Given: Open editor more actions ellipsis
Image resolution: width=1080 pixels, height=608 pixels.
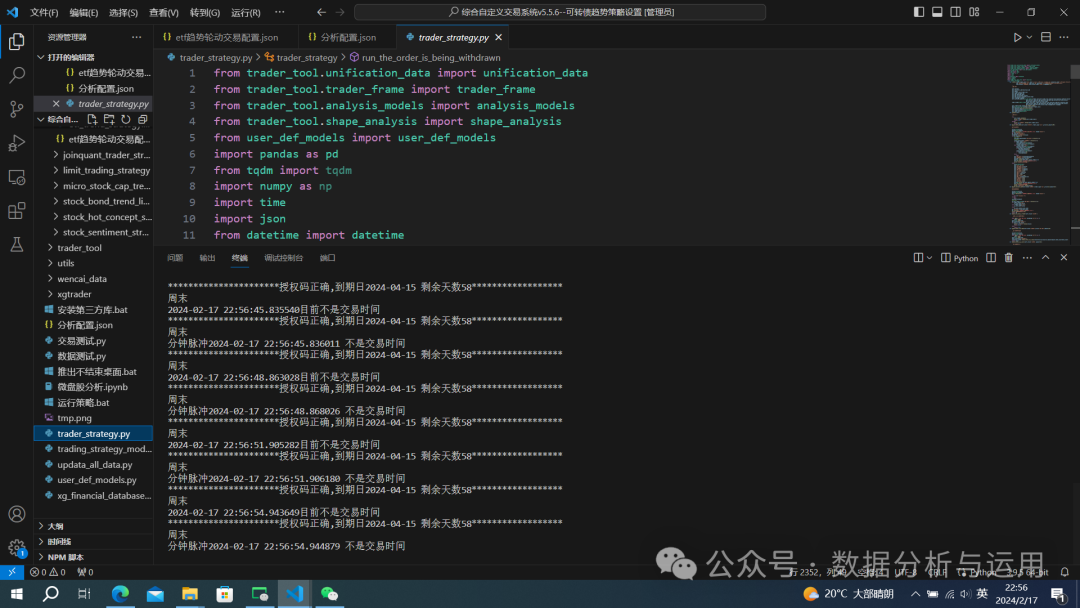Looking at the screenshot, I should tap(1063, 37).
